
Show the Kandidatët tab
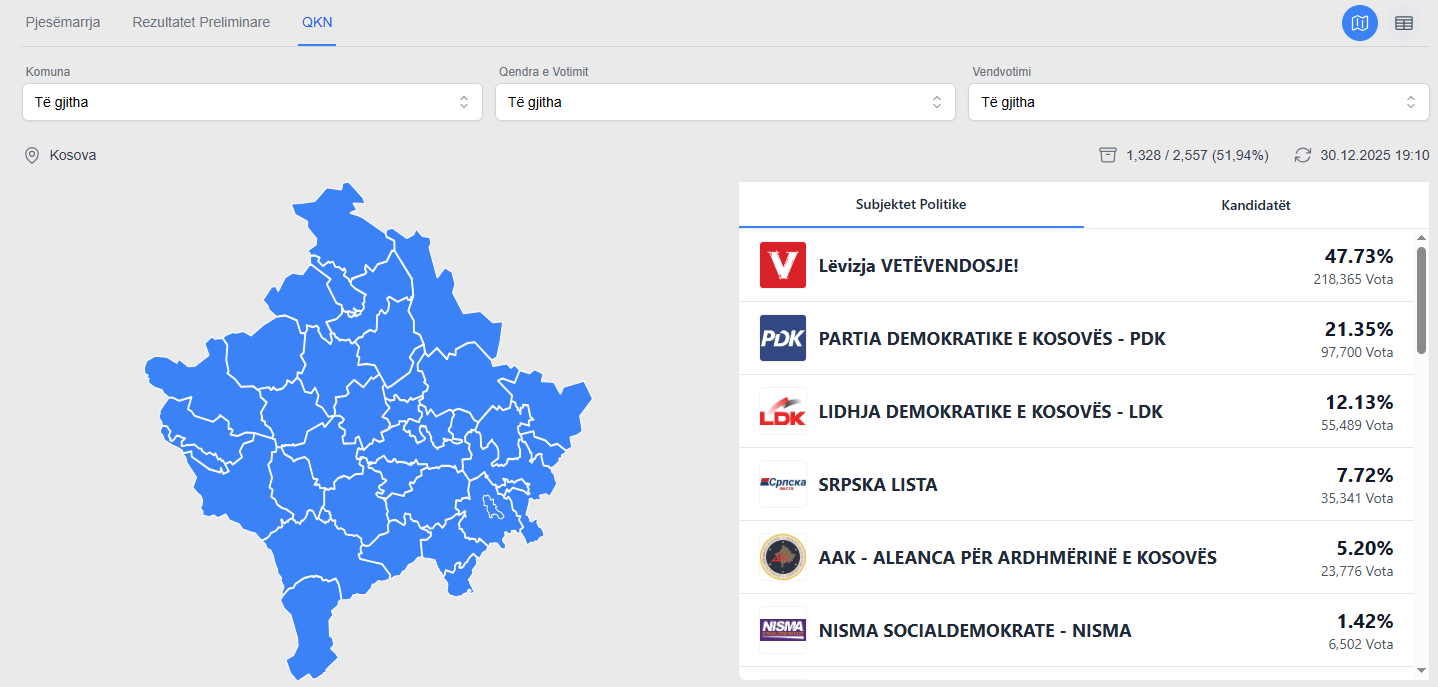tap(1255, 205)
